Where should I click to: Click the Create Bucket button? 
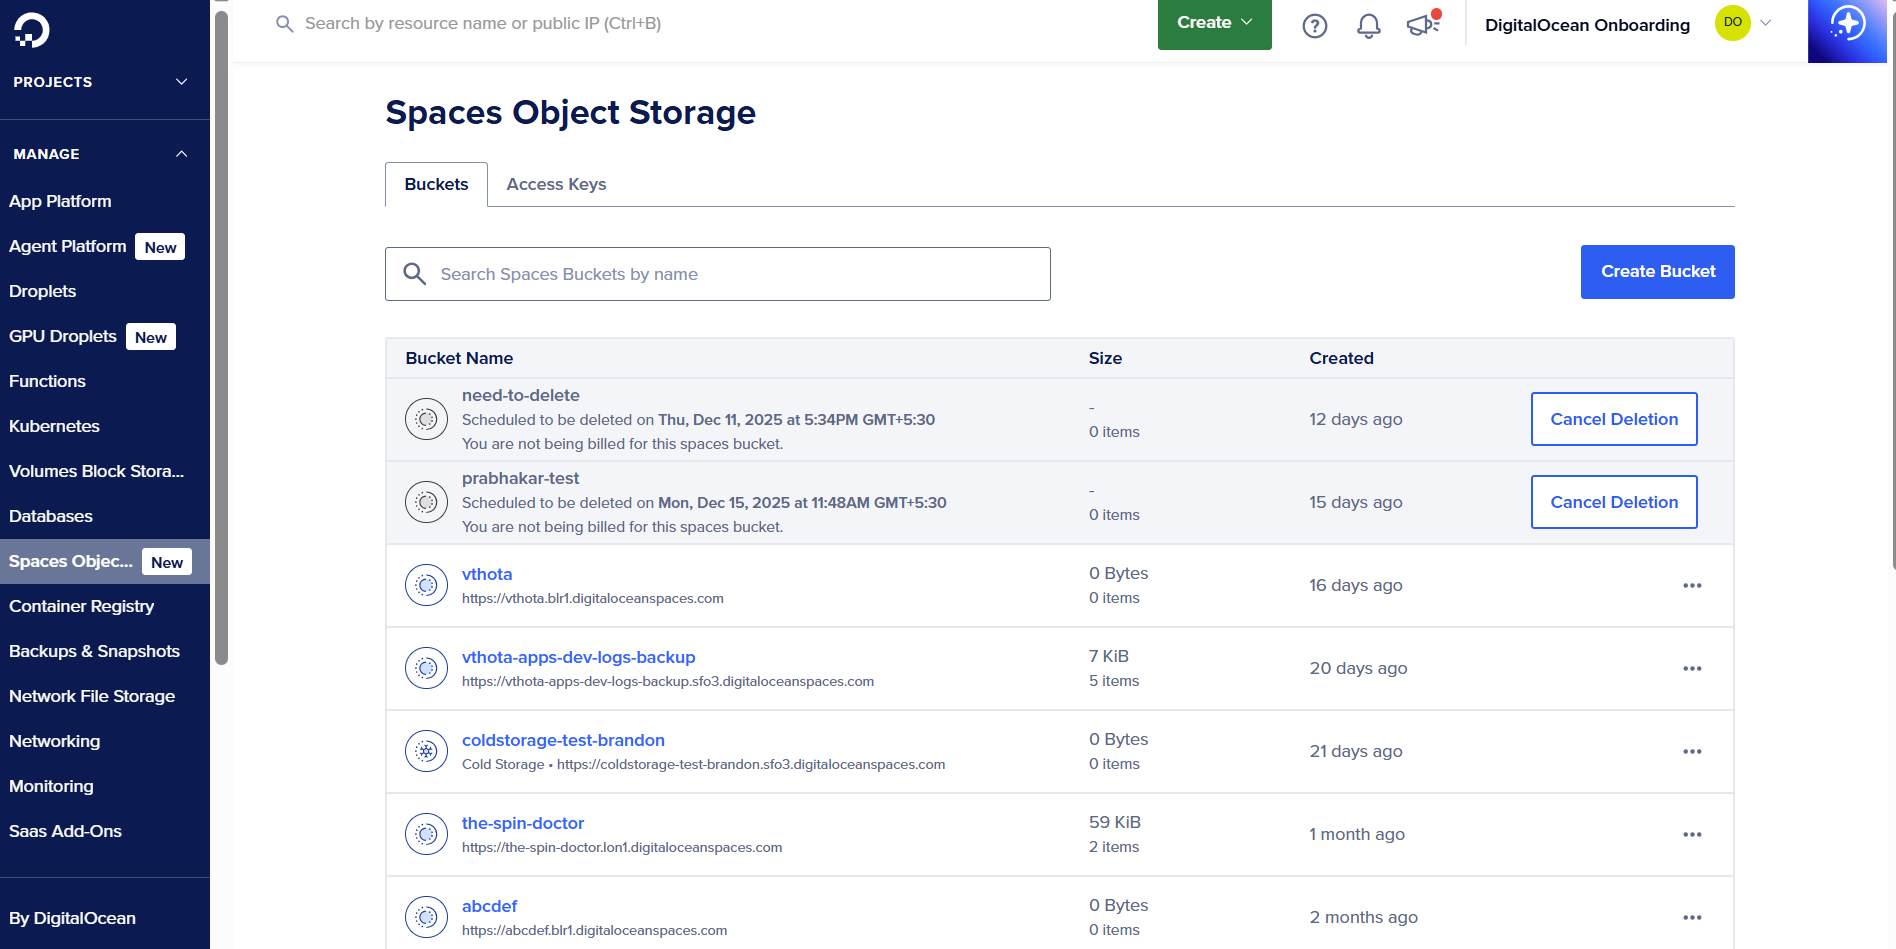pyautogui.click(x=1657, y=271)
